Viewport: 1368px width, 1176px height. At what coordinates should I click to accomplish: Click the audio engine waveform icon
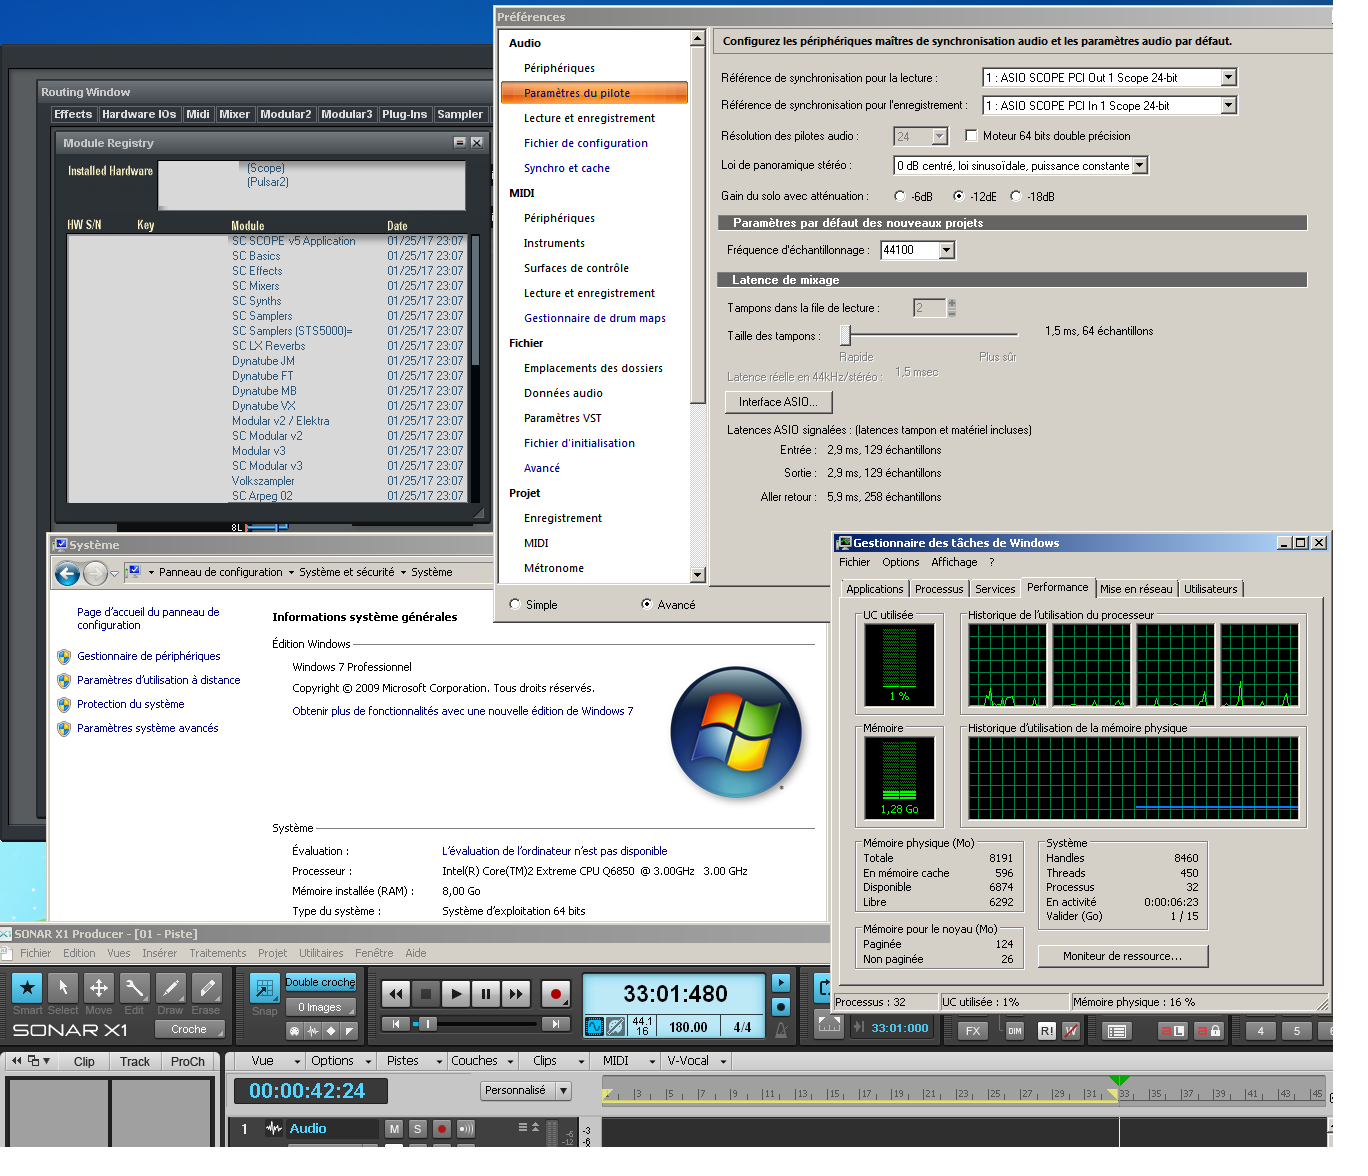click(594, 1027)
